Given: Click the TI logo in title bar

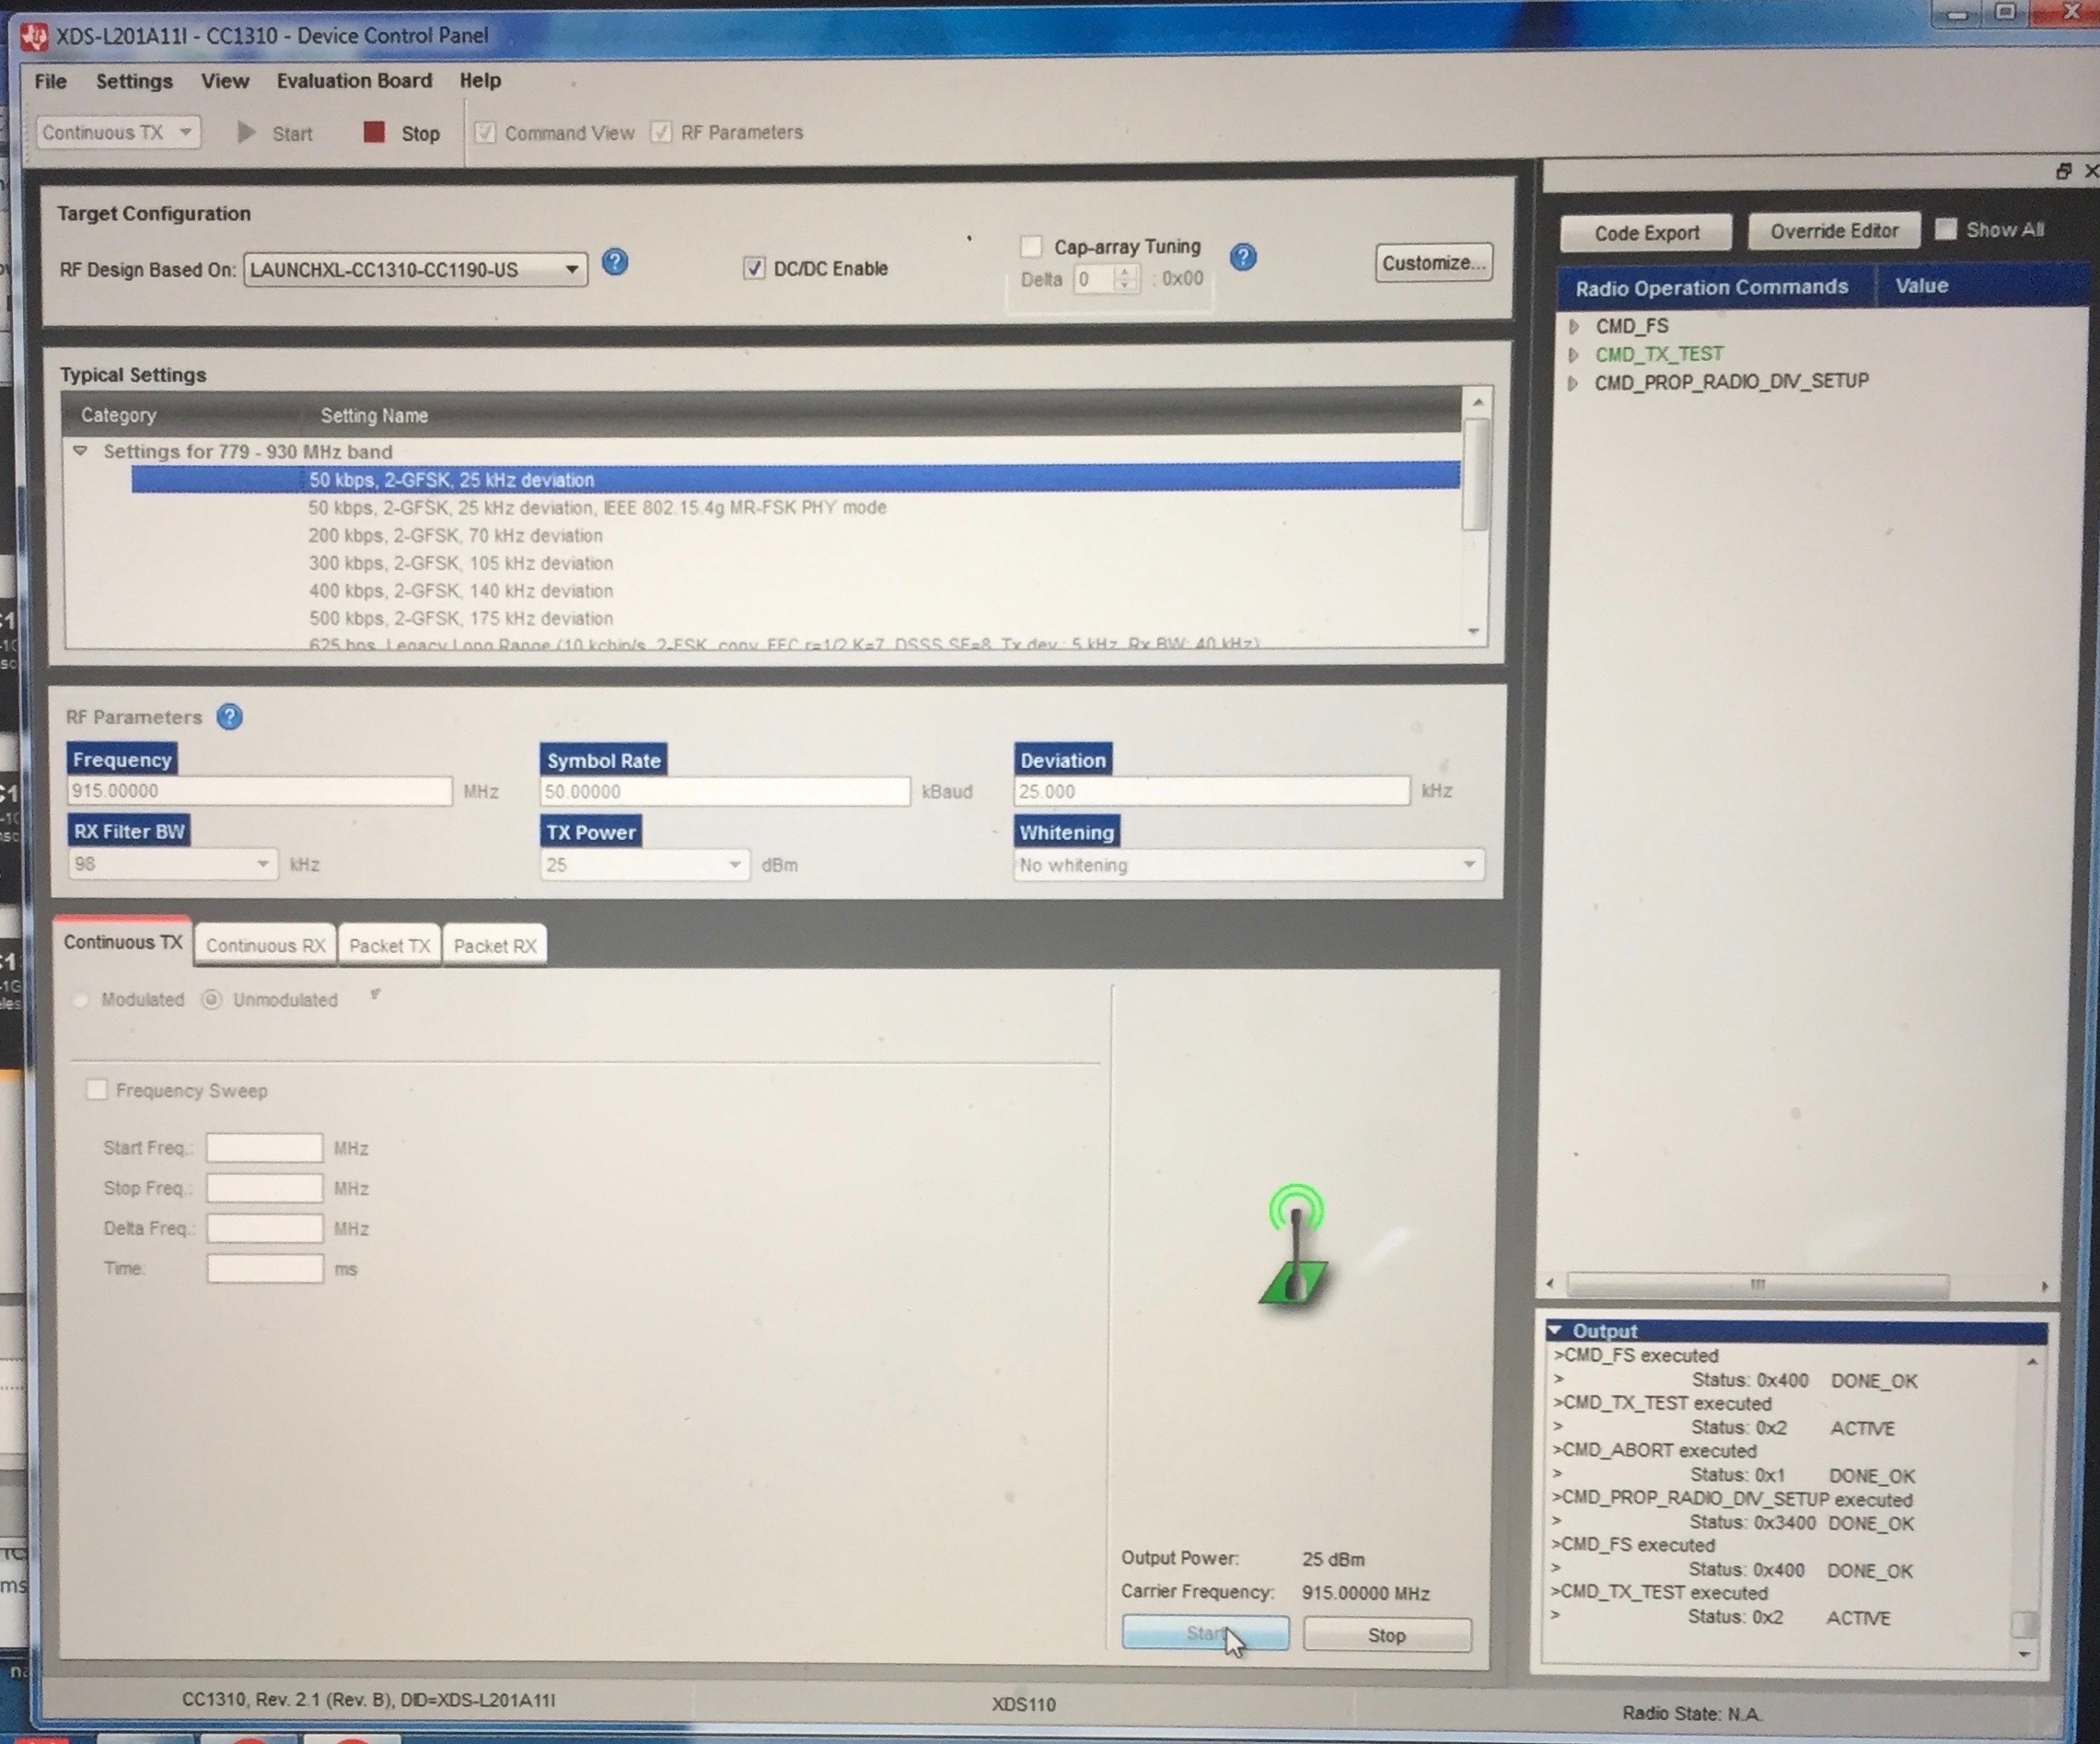Looking at the screenshot, I should click(x=35, y=37).
